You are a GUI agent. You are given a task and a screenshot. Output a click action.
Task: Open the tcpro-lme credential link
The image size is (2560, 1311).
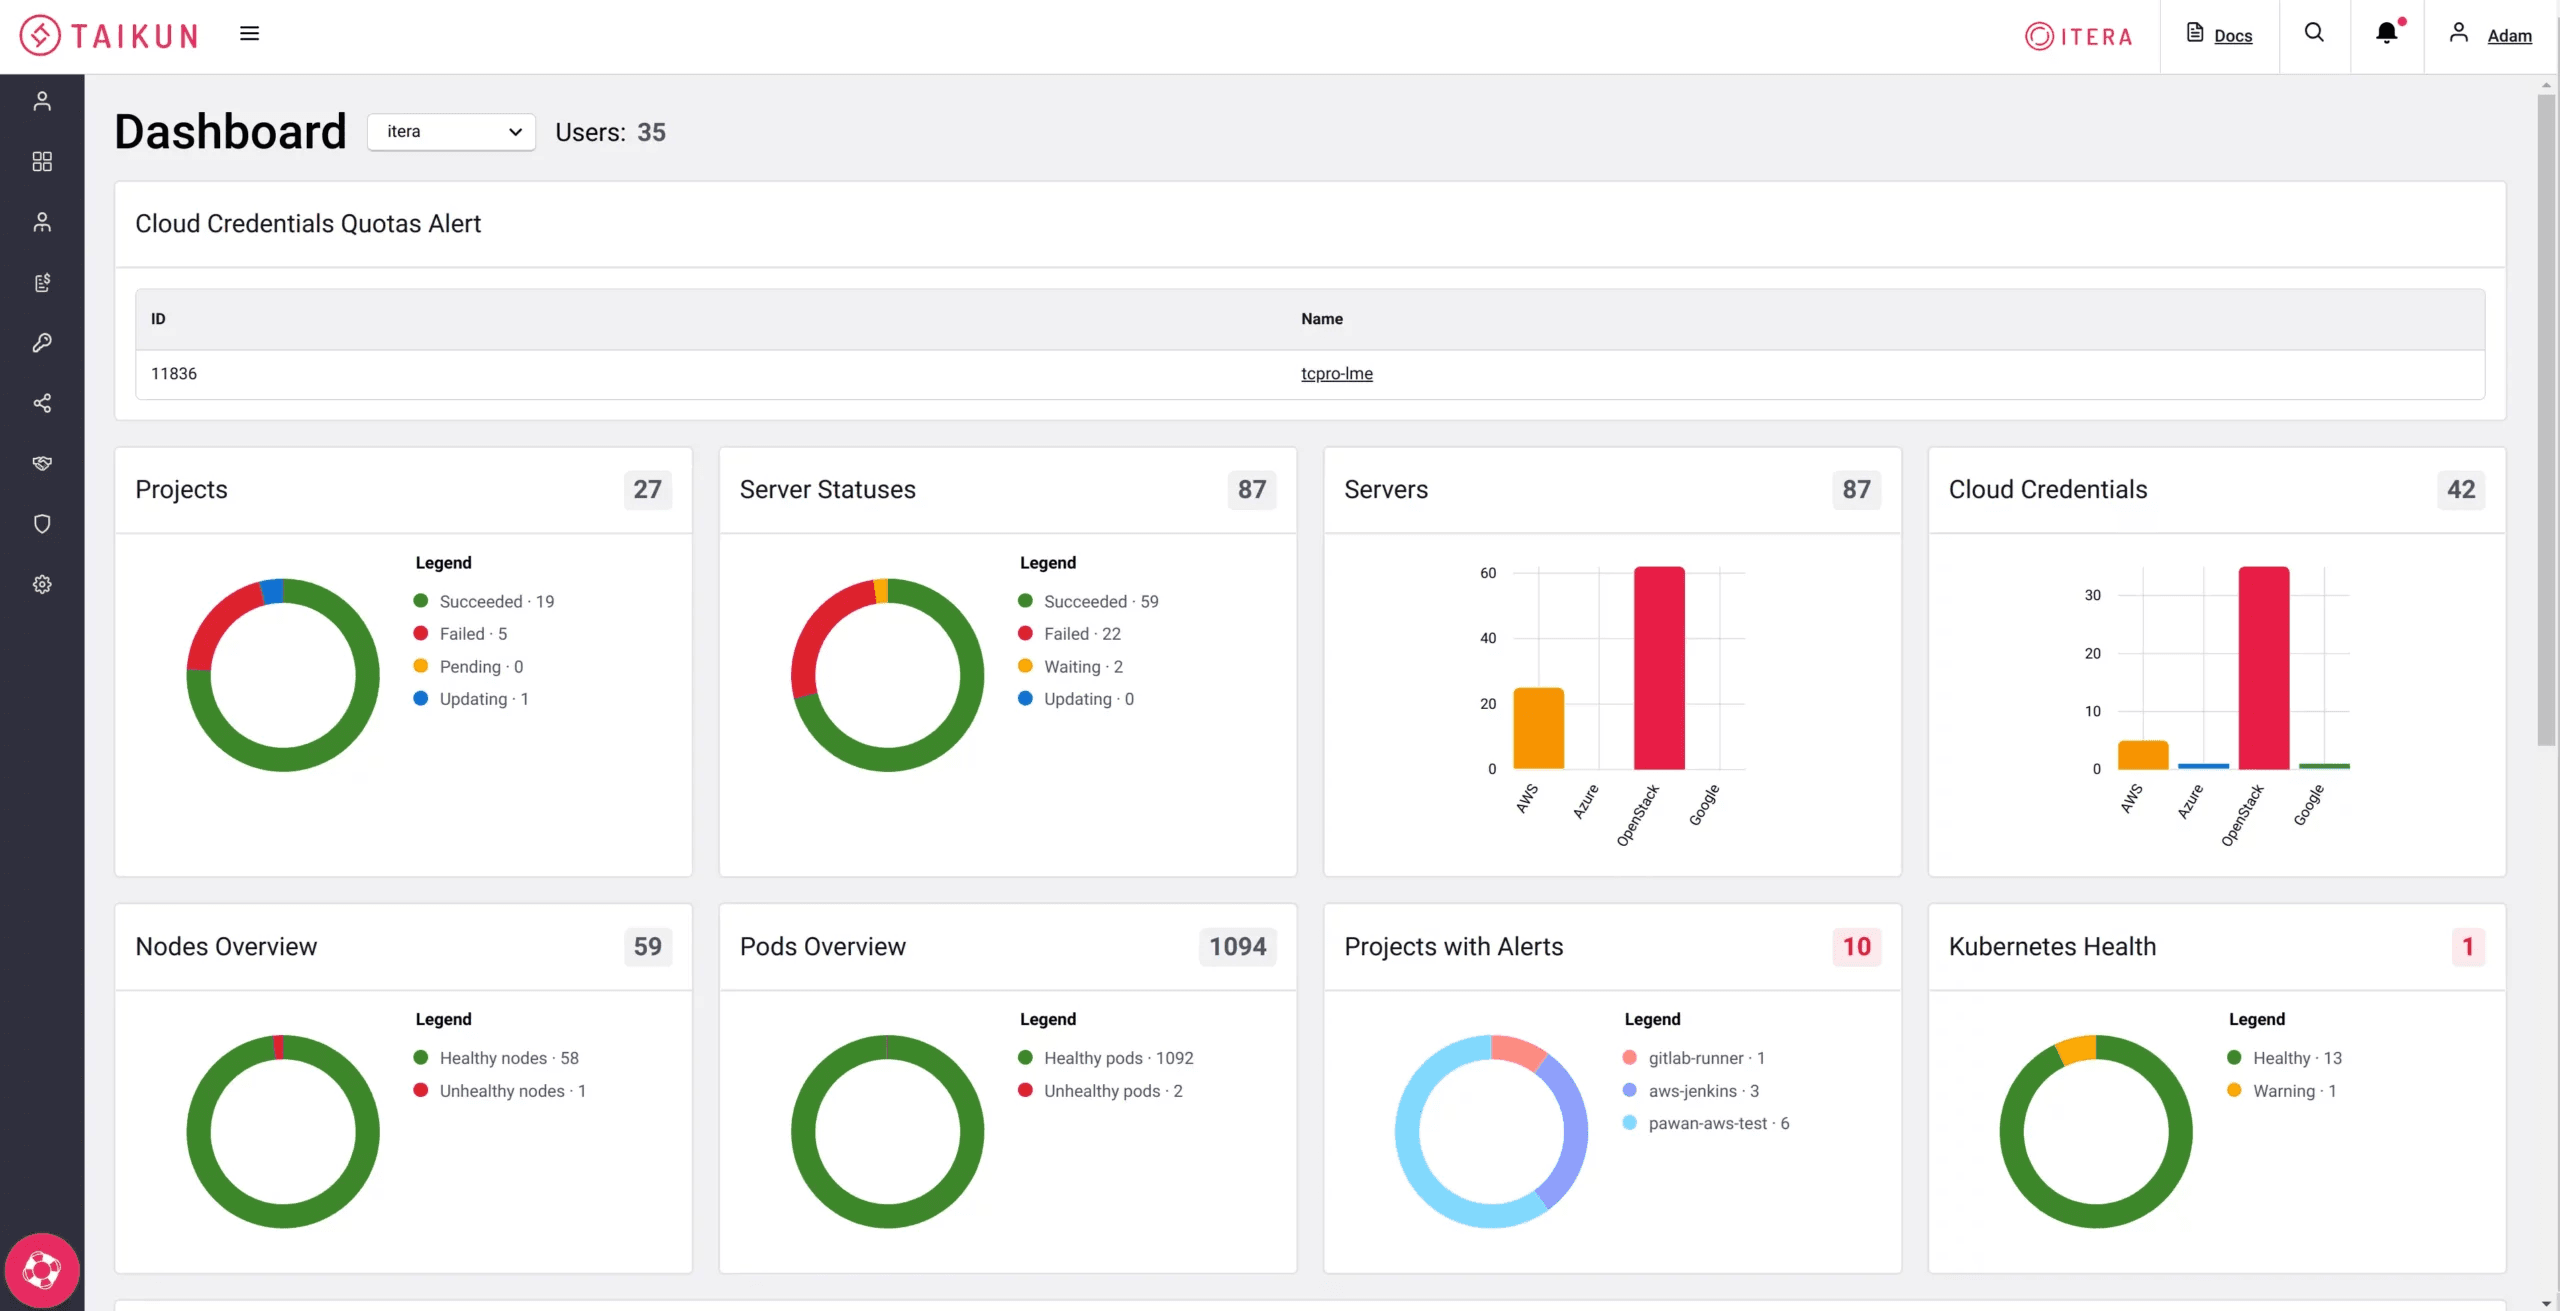point(1336,374)
